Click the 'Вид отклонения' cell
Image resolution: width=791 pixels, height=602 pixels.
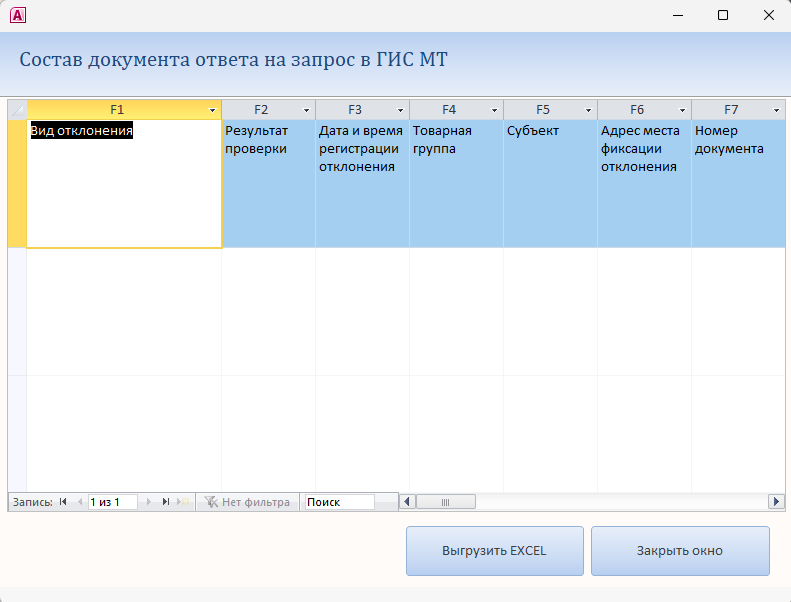click(x=124, y=184)
